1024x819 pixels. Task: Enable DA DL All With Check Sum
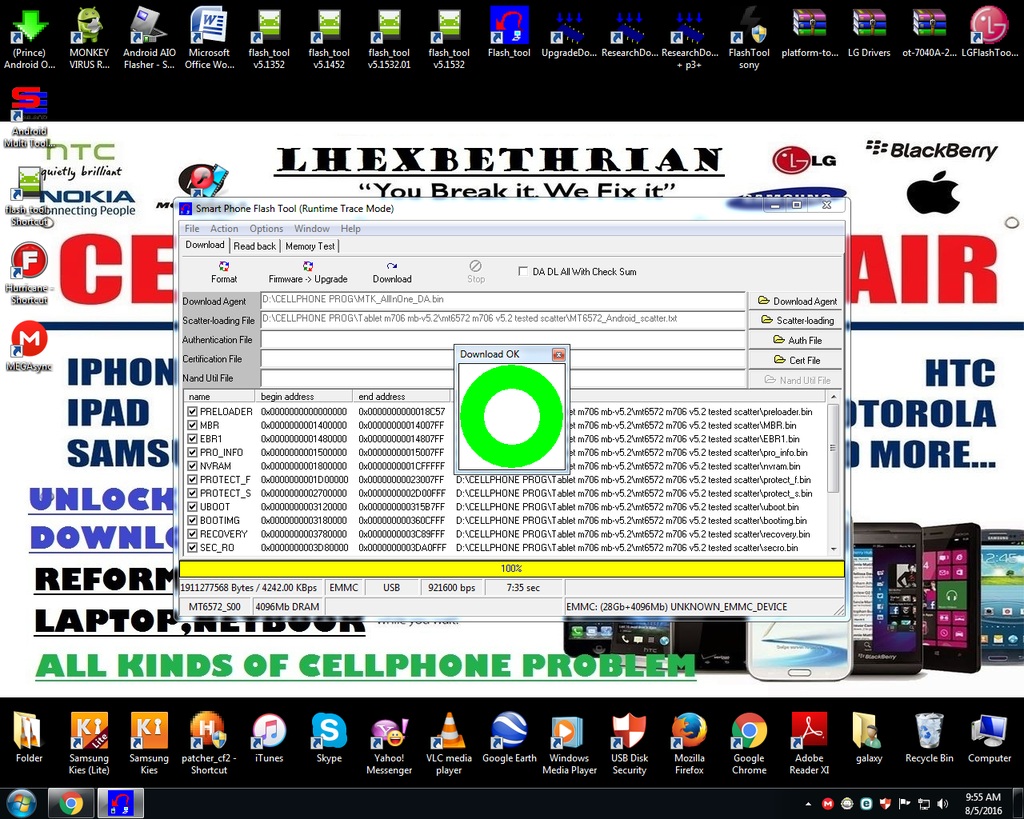coord(523,271)
